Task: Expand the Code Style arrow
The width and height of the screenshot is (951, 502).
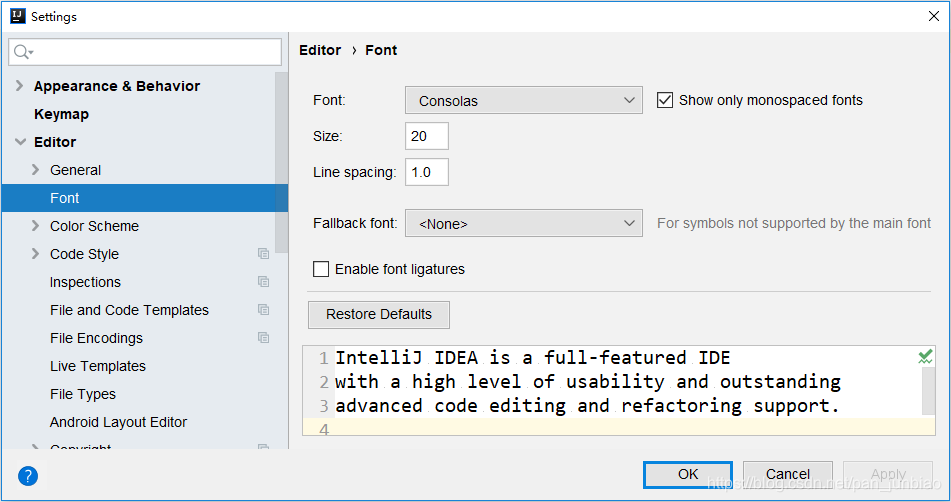Action: coord(35,253)
